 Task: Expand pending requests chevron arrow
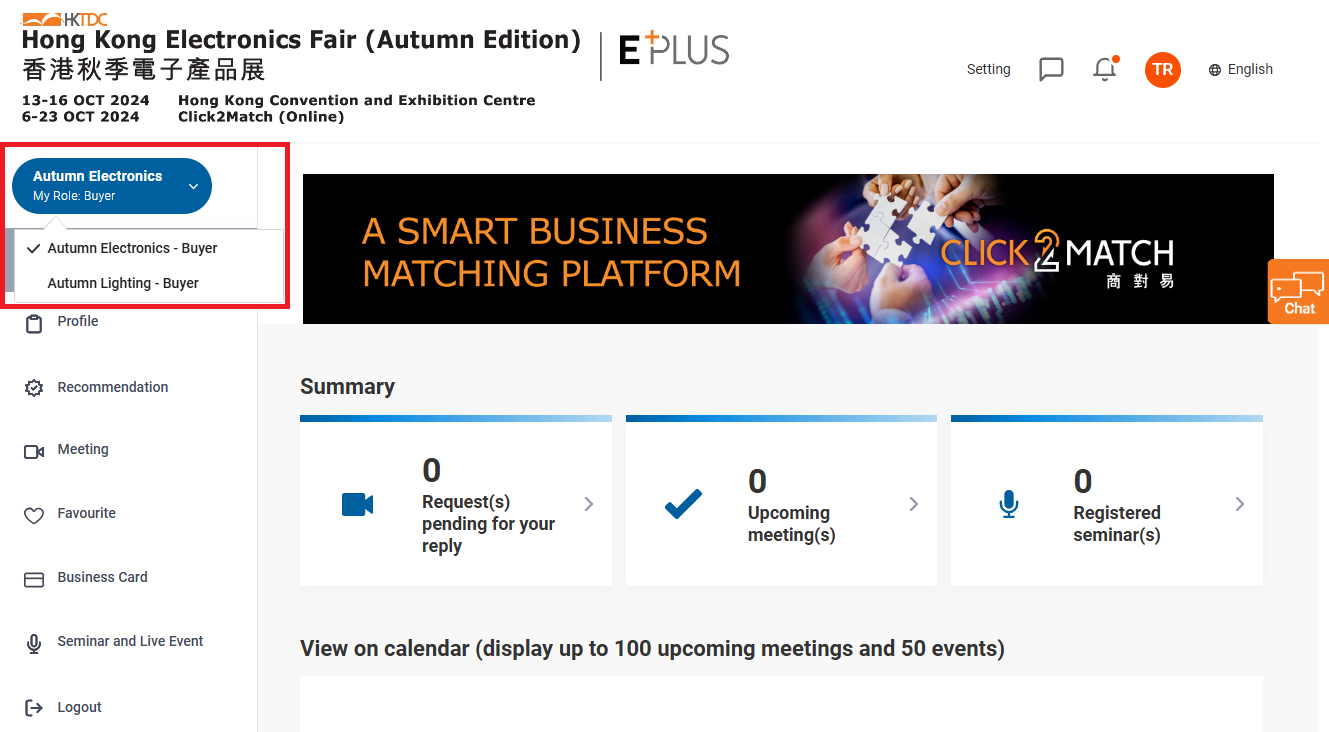pyautogui.click(x=589, y=504)
